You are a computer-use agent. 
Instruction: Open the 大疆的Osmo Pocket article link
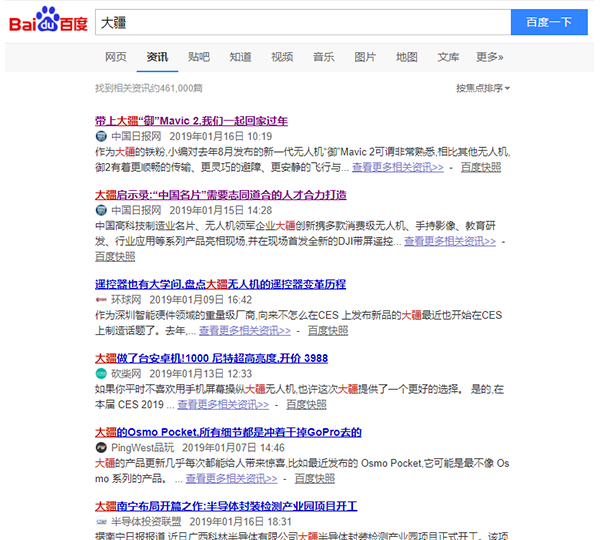[x=228, y=432]
